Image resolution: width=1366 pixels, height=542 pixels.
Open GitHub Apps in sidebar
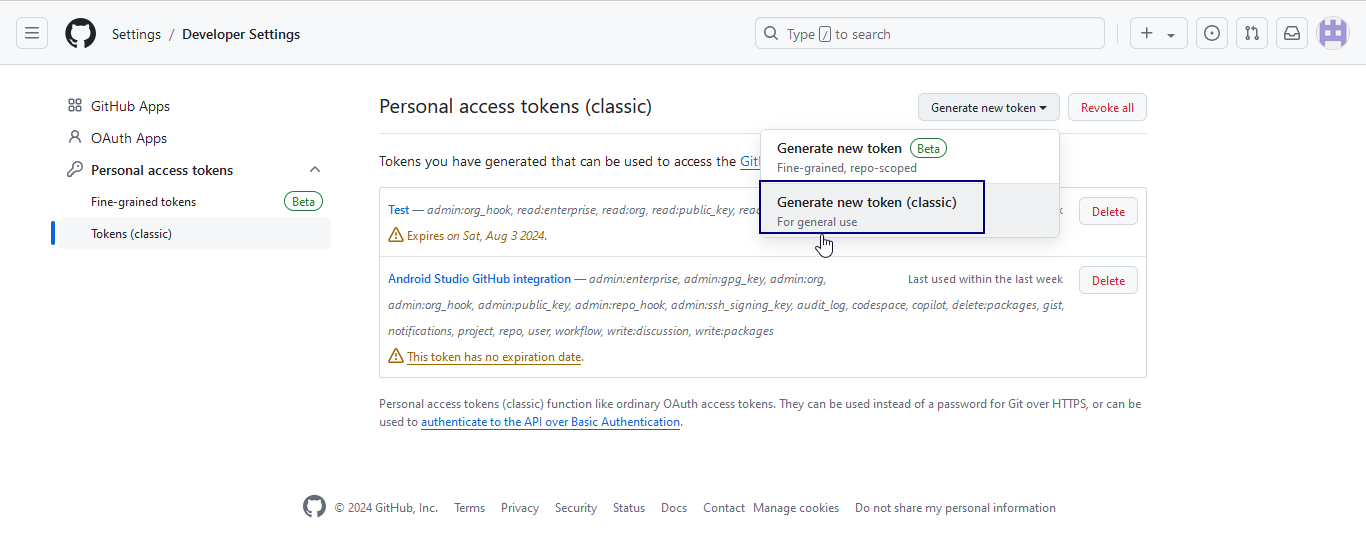click(130, 106)
